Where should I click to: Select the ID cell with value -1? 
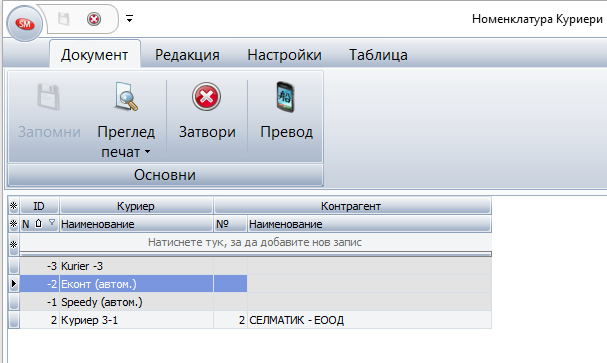tap(39, 302)
